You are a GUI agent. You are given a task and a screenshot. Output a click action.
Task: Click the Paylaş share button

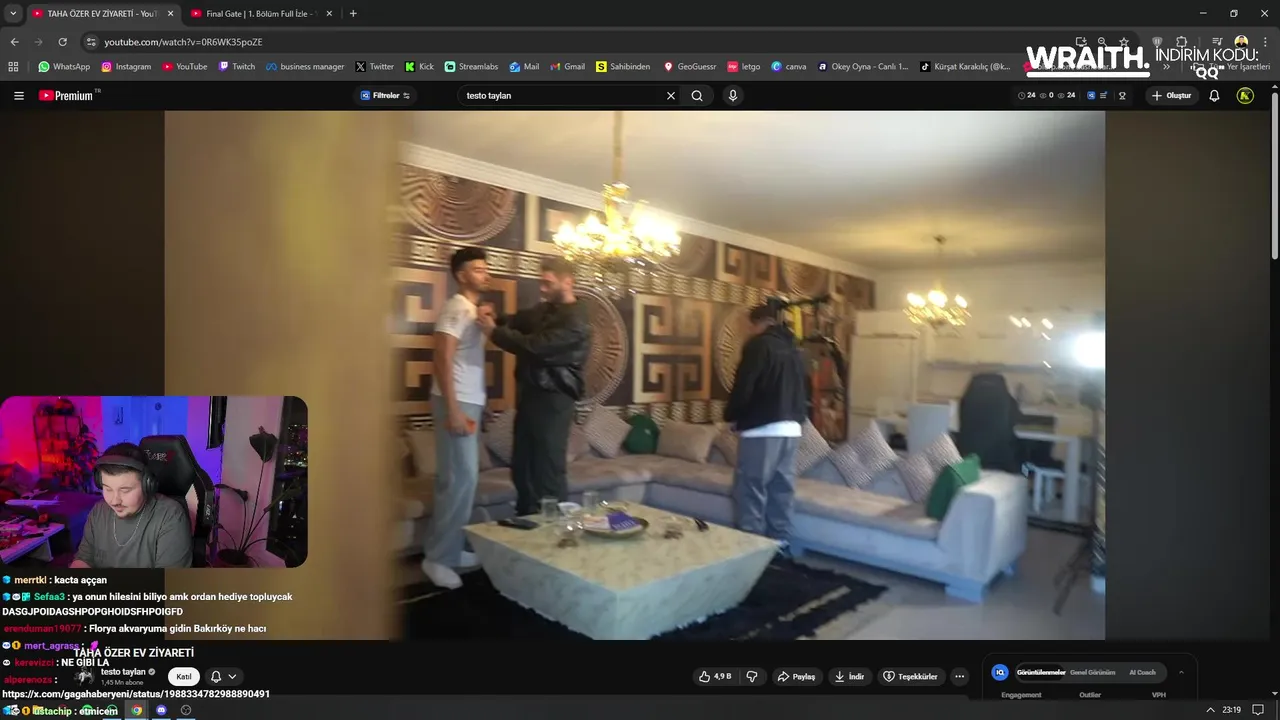(x=796, y=677)
